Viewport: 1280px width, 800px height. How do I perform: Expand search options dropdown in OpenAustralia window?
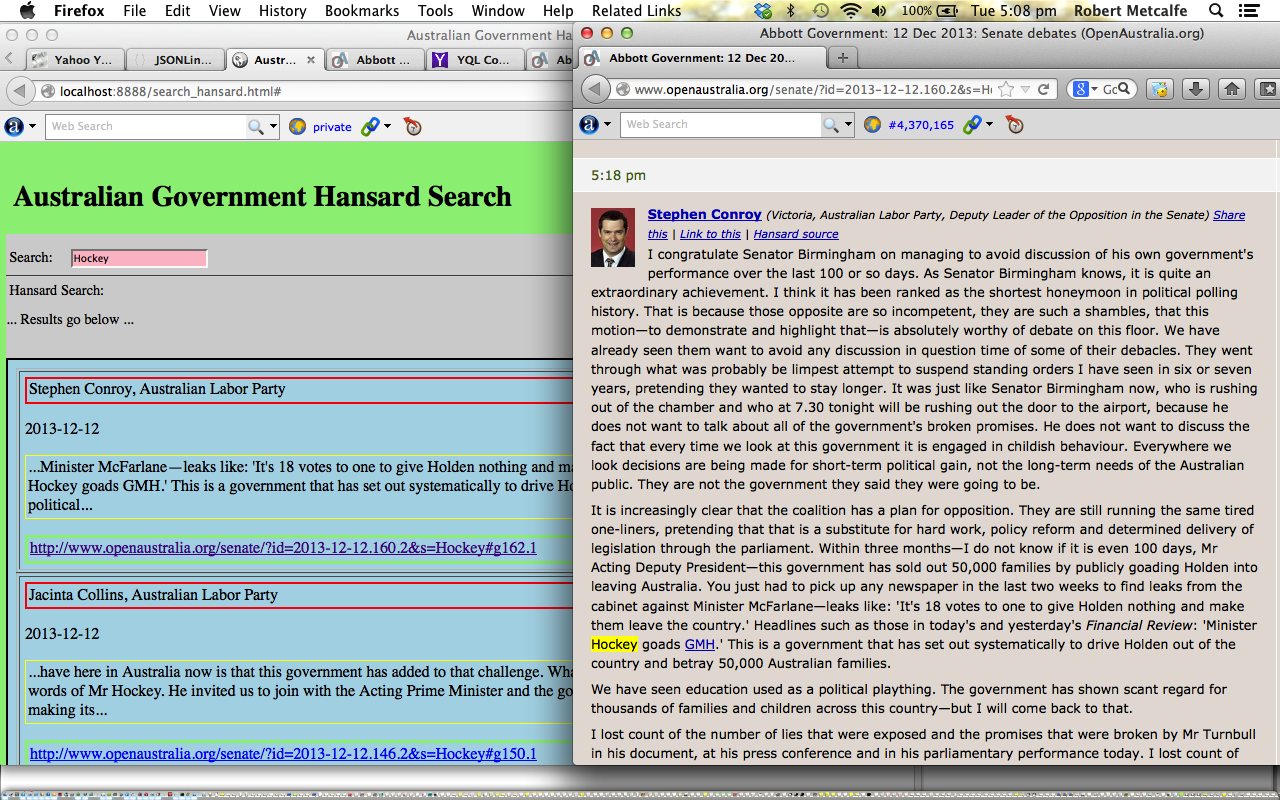849,125
